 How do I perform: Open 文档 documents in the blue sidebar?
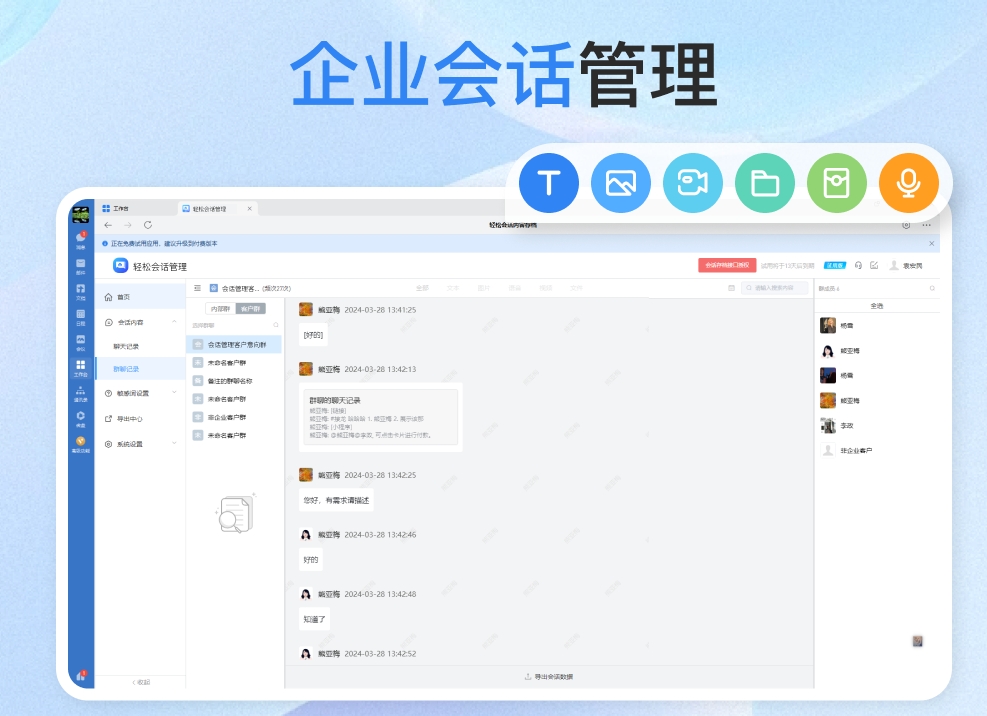pos(81,292)
